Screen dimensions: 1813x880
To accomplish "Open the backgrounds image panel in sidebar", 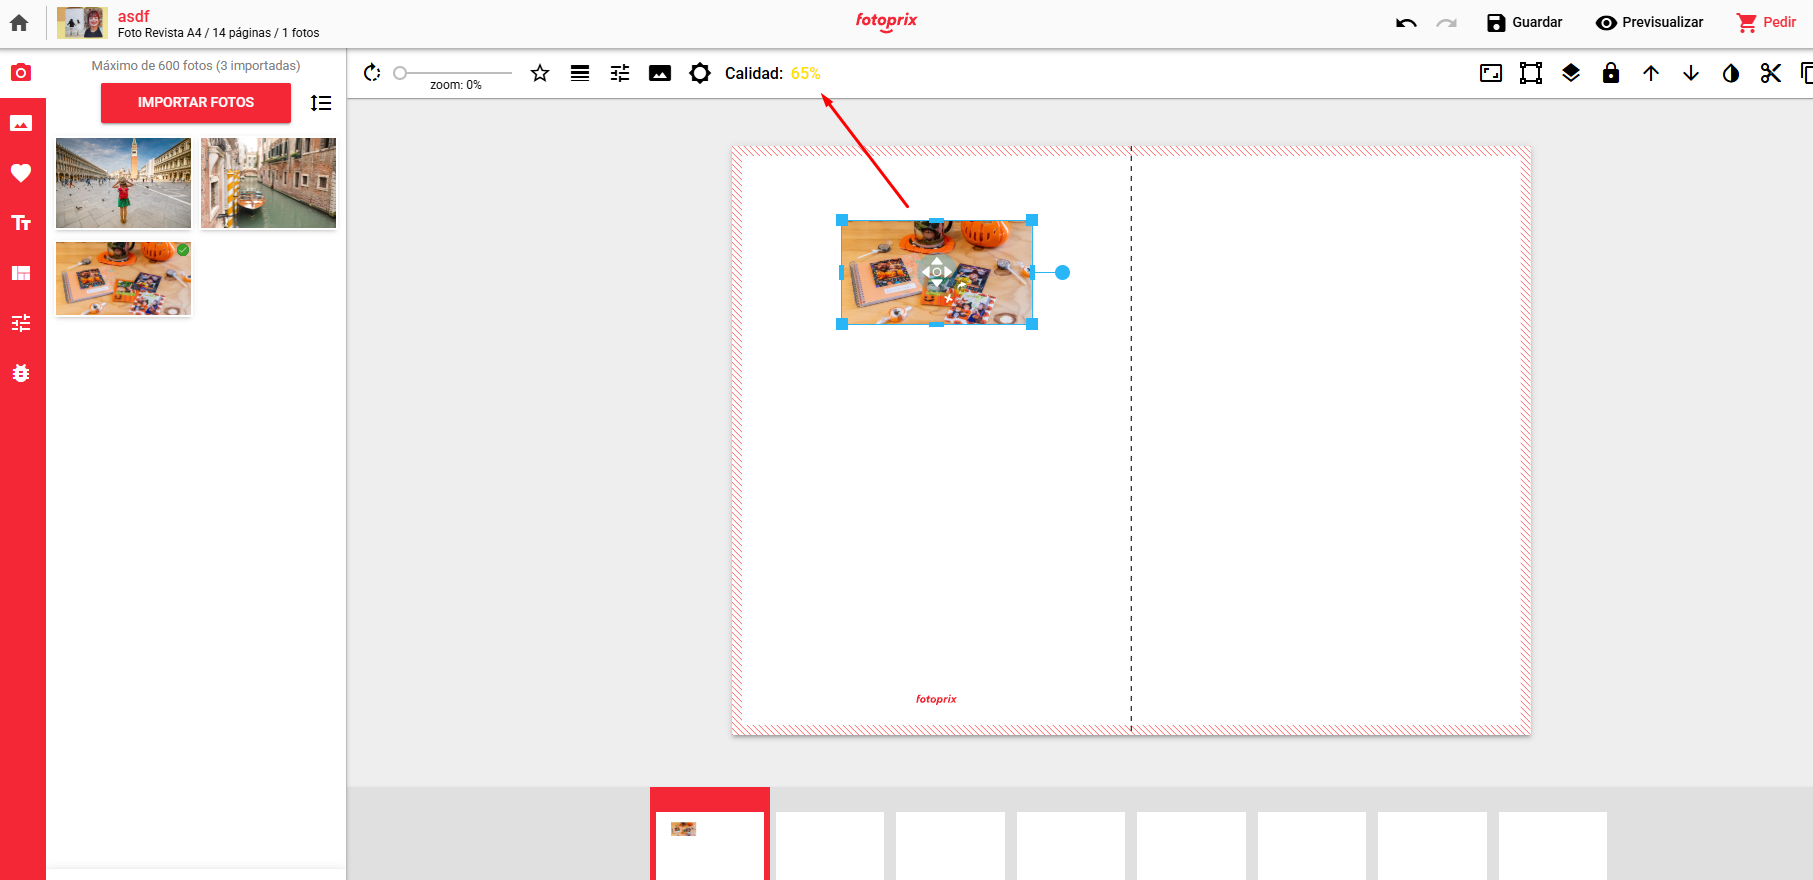I will coord(21,123).
